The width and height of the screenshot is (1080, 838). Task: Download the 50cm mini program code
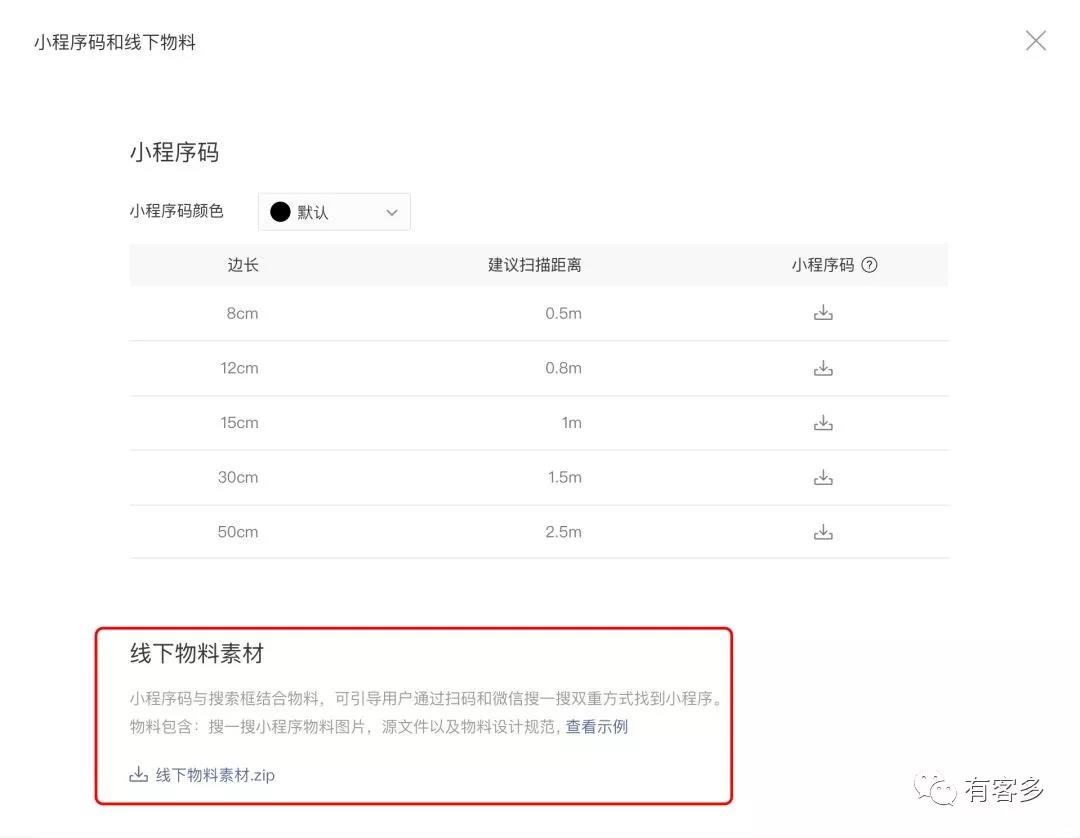coord(823,532)
